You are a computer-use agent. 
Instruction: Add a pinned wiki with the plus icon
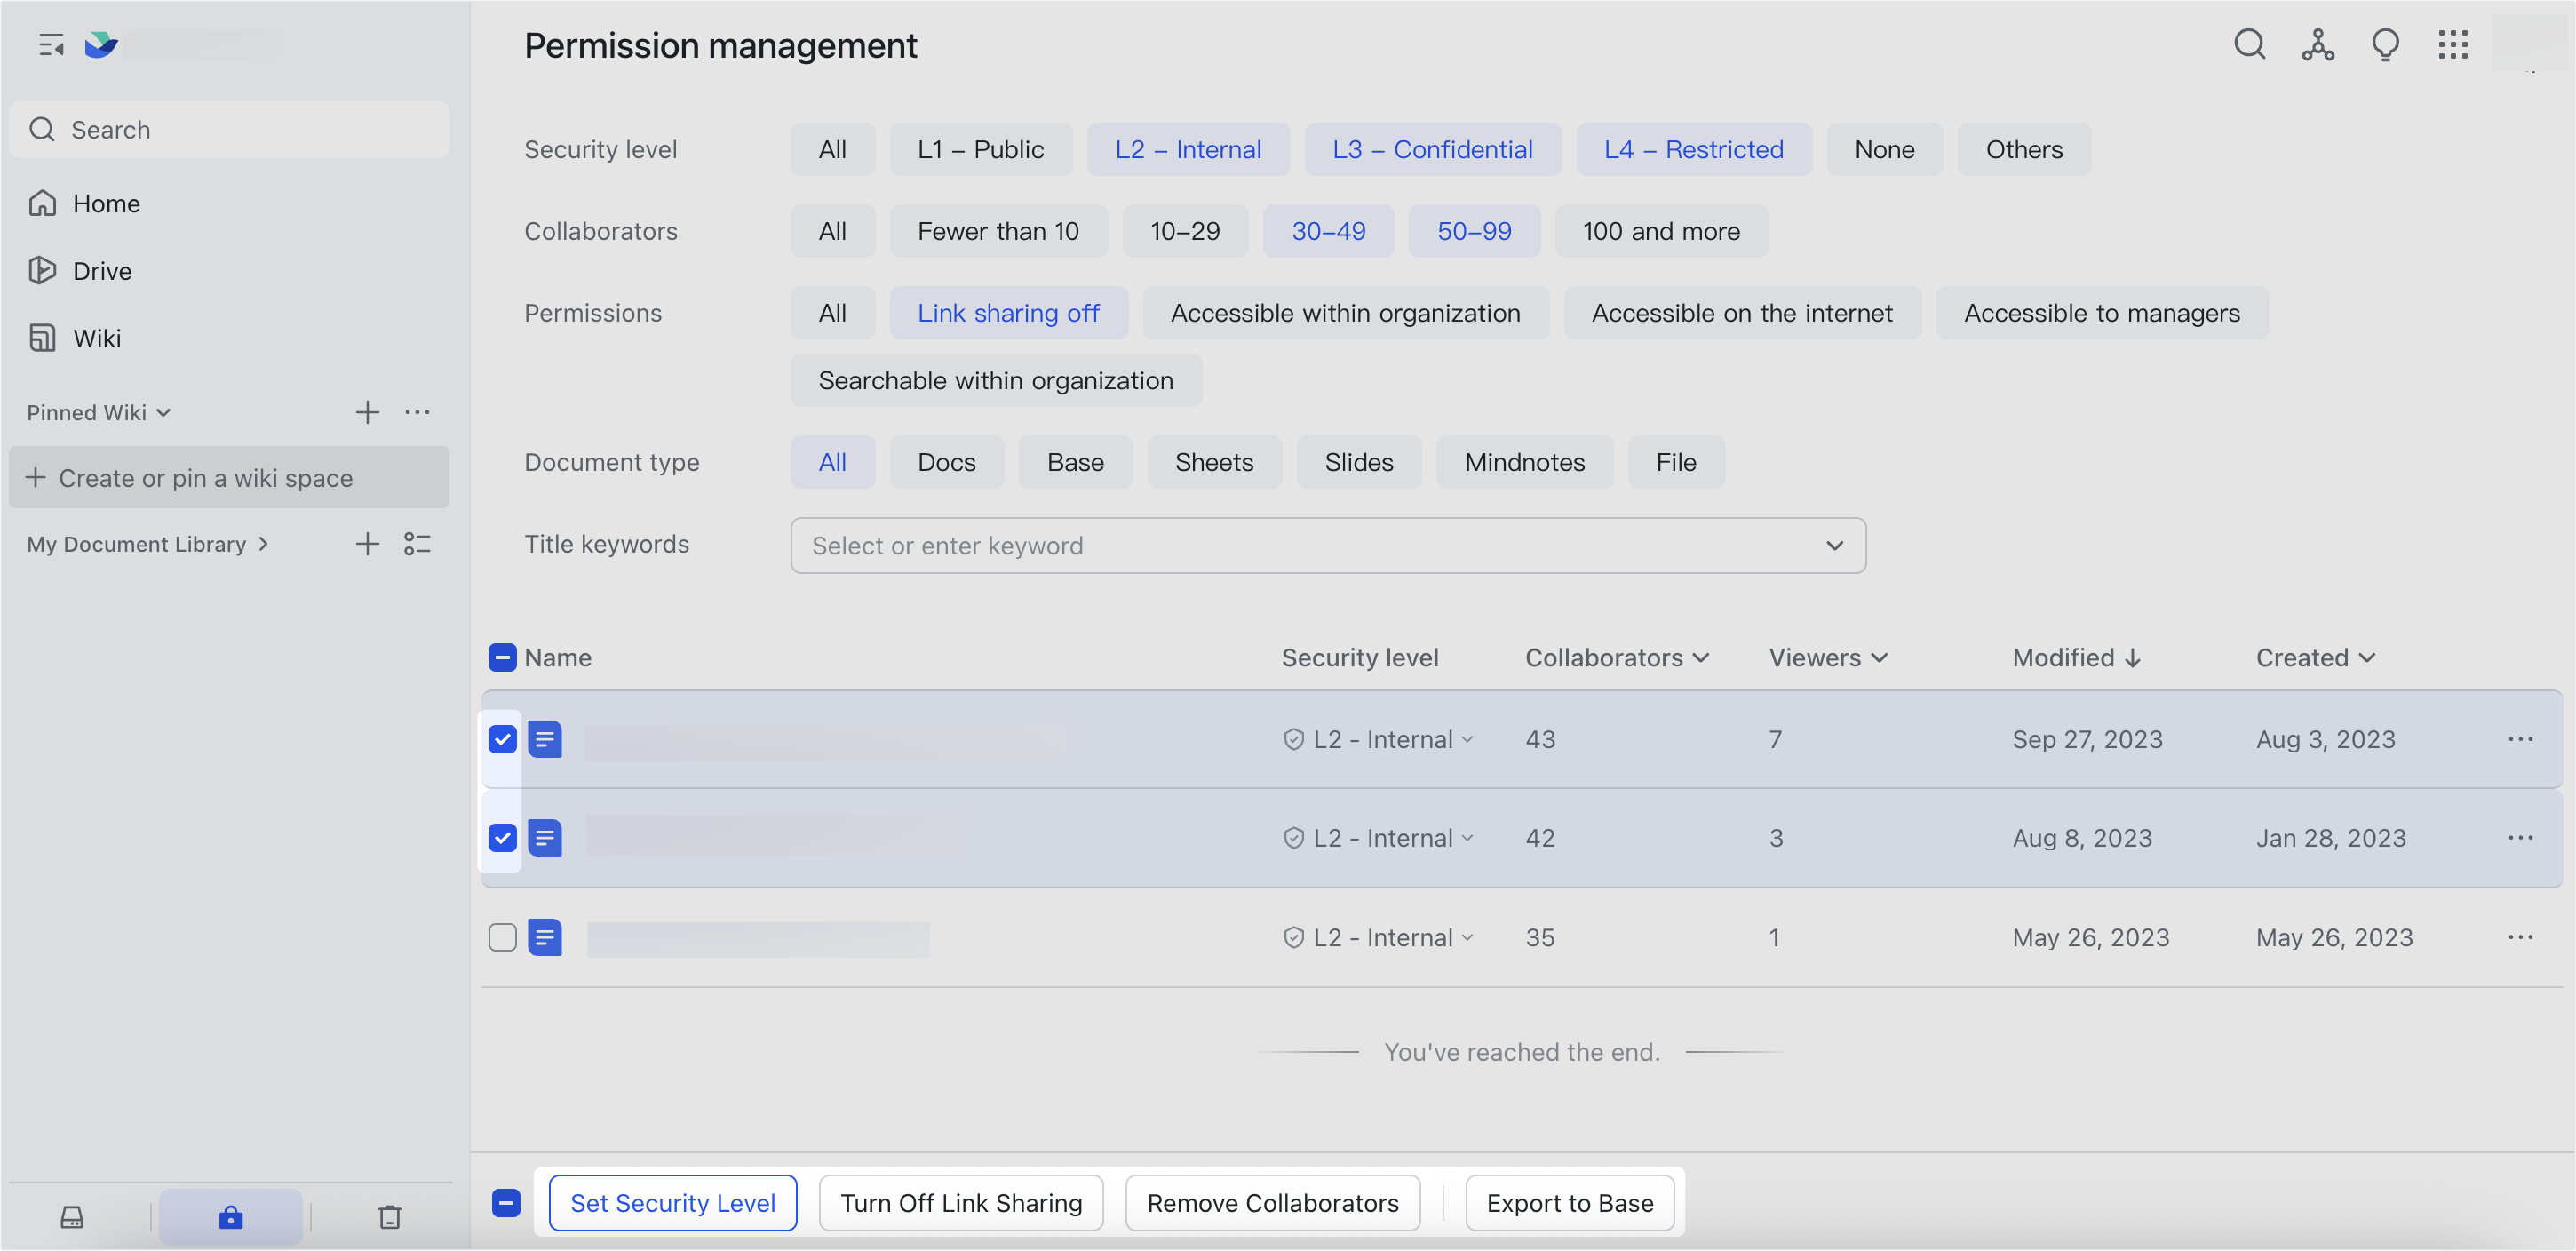(x=367, y=412)
